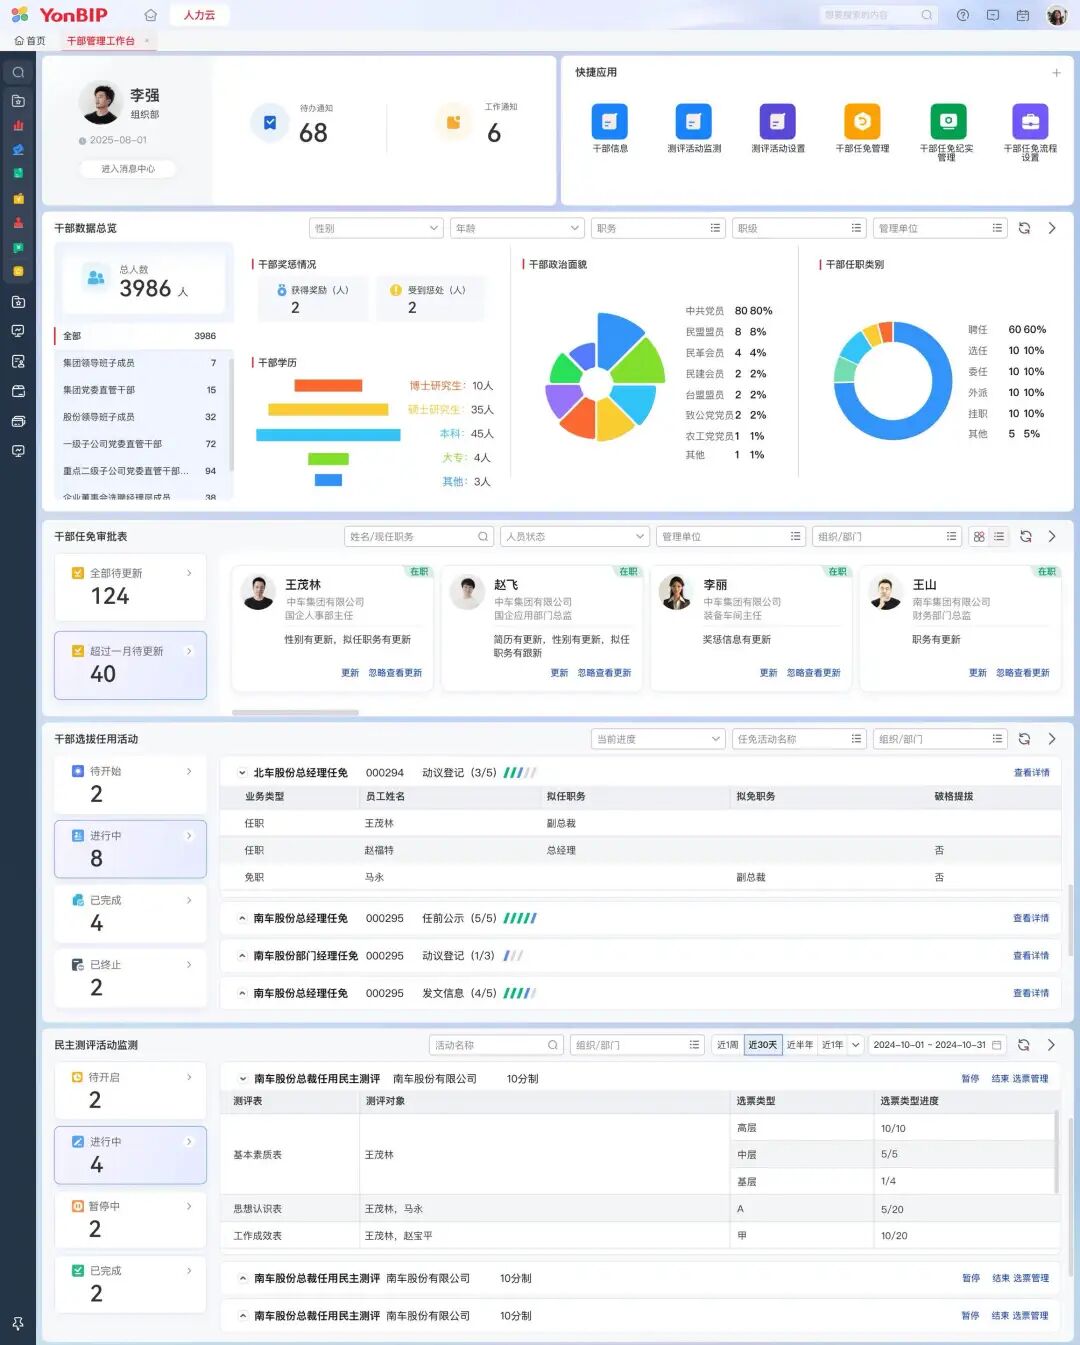This screenshot has width=1080, height=1345.
Task: Click the 姓名/现任职务 search field
Action: (412, 537)
